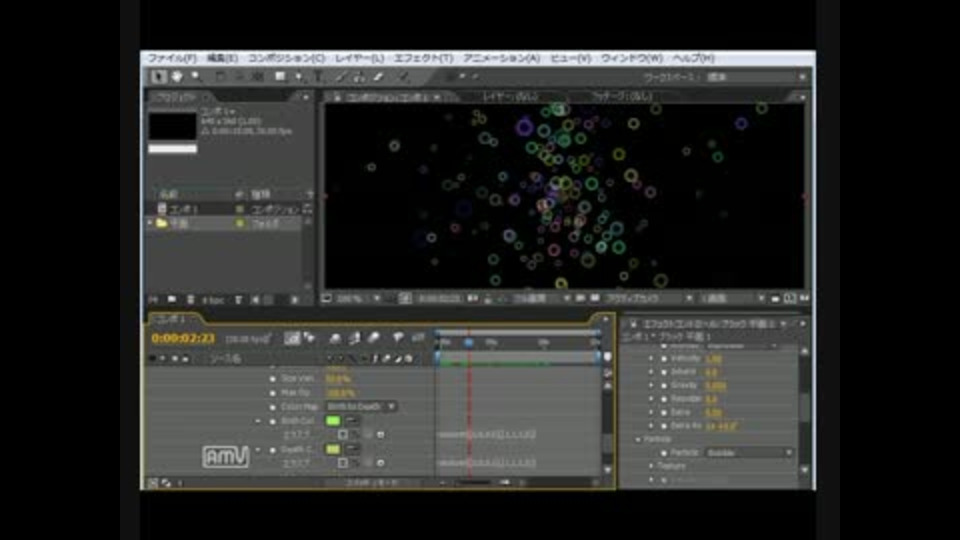
Task: Click pixel aspect correction icon in viewer footer
Action: point(775,299)
